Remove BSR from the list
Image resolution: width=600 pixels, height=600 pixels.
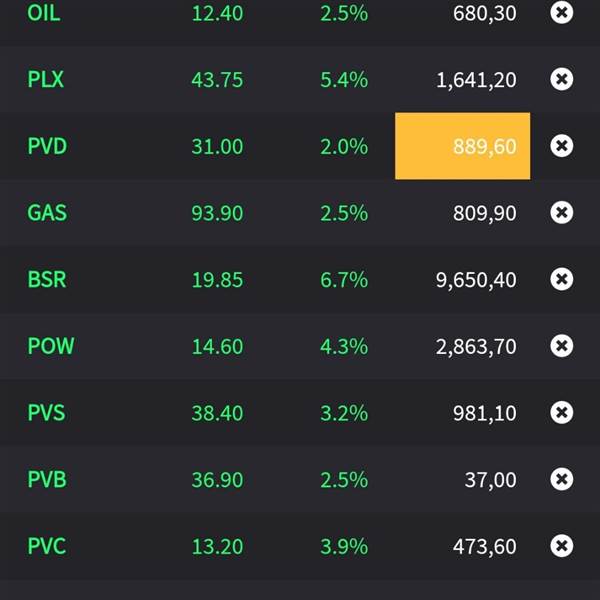click(x=562, y=280)
